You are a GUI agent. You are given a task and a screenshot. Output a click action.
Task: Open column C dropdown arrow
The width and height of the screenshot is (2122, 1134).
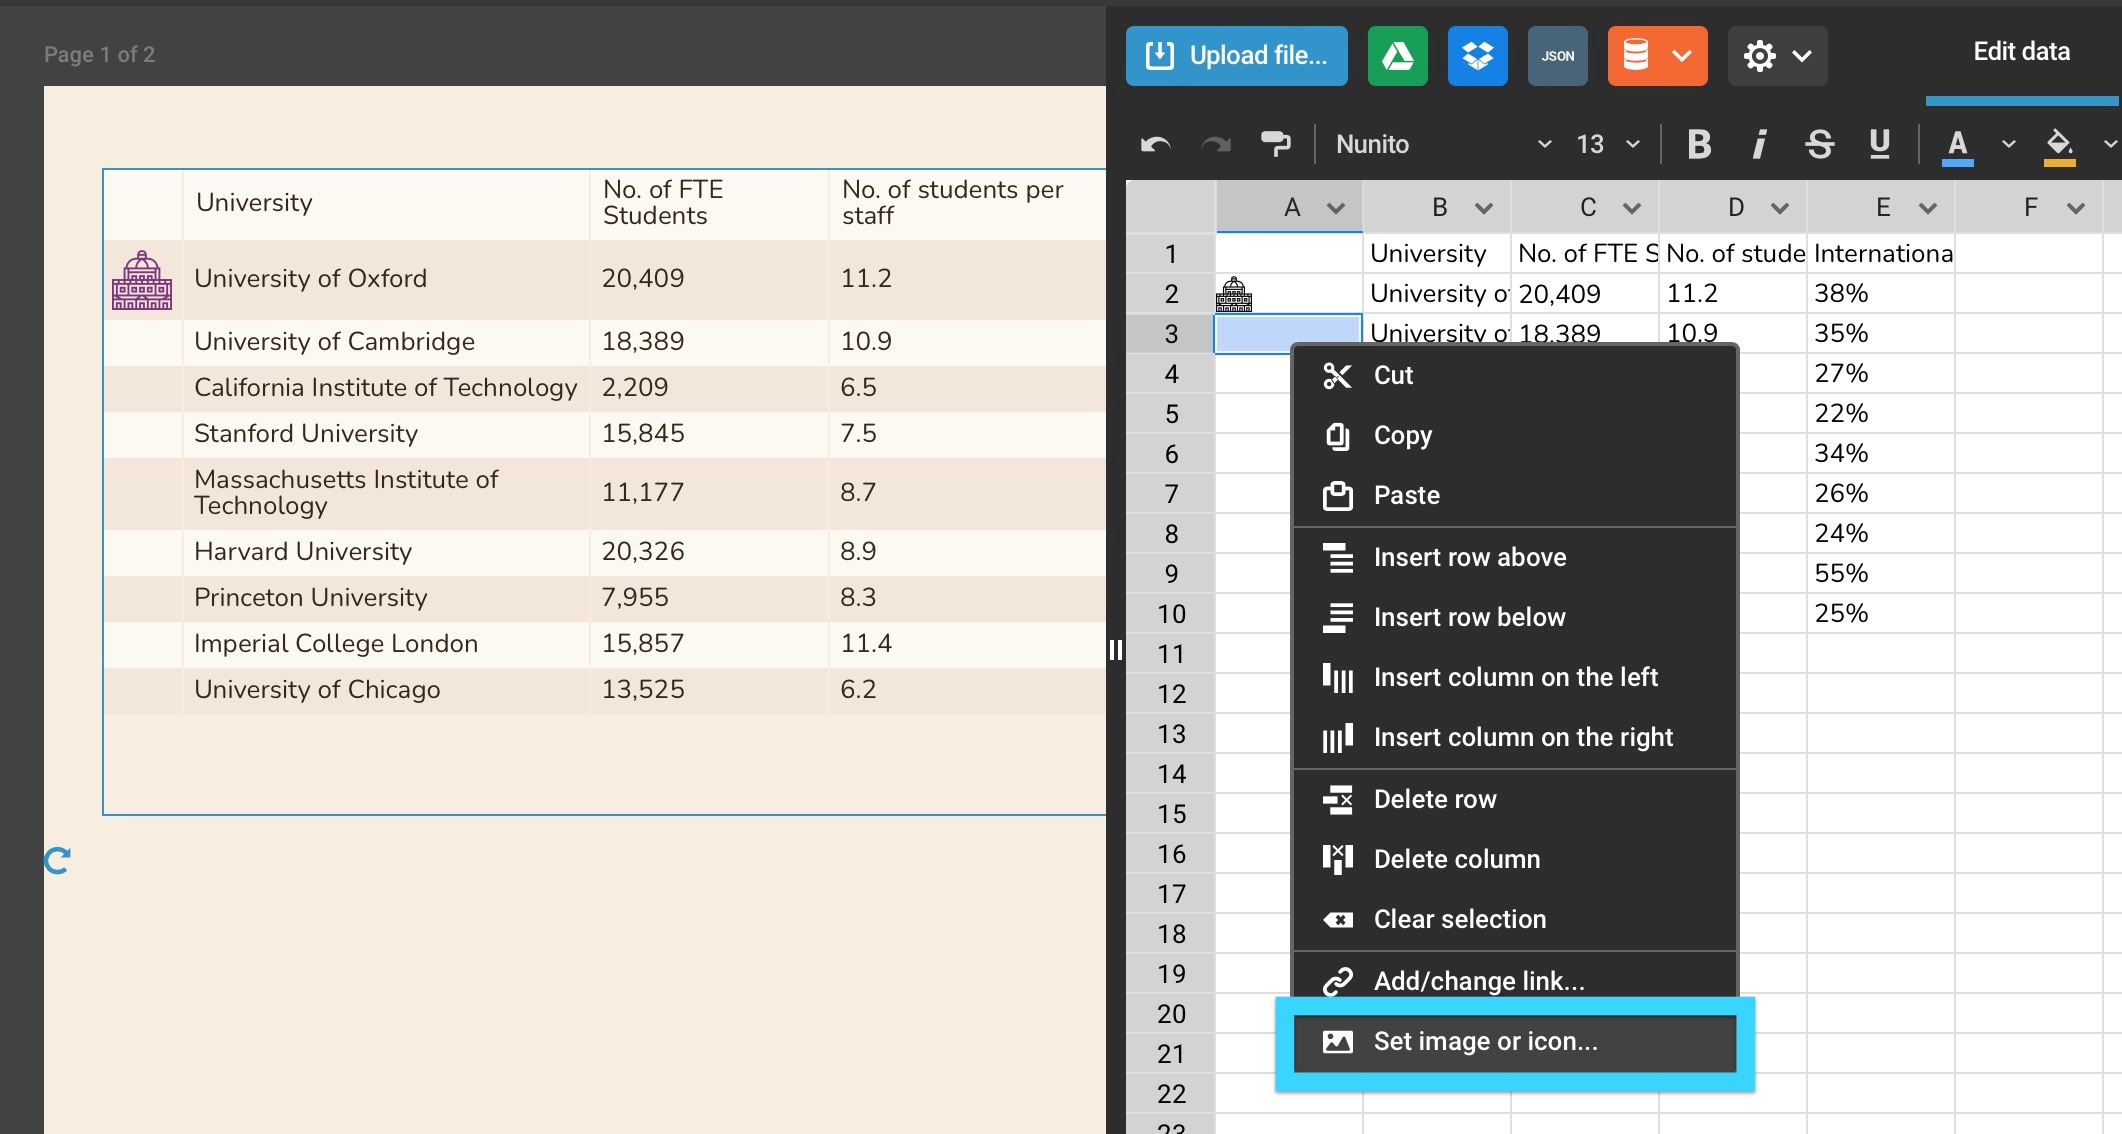[x=1632, y=208]
